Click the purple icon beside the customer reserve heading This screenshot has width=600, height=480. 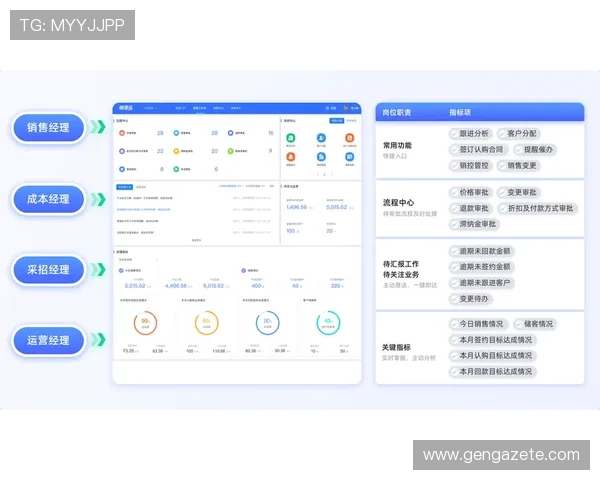coord(243,270)
